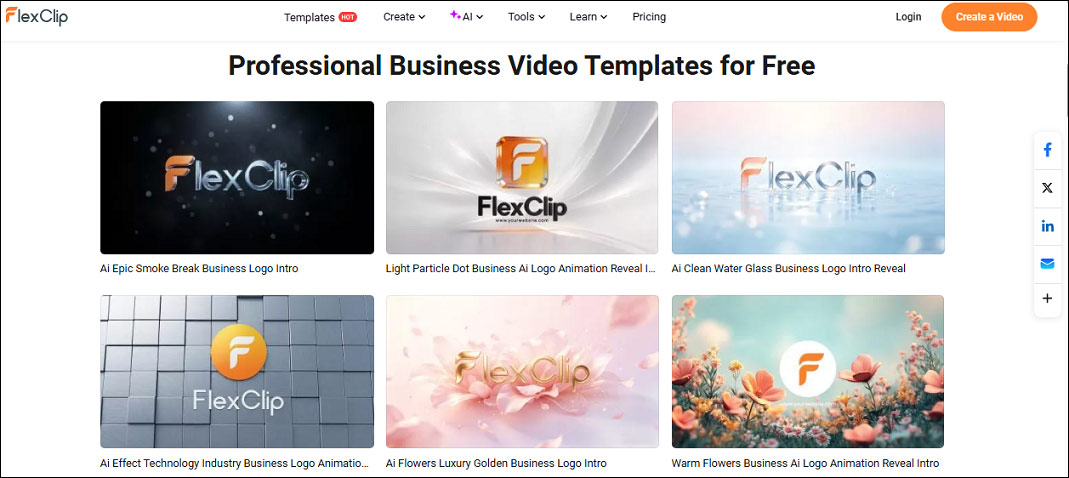Expand the Tools dropdown menu
Screen dimensions: 1069x478
coord(526,17)
